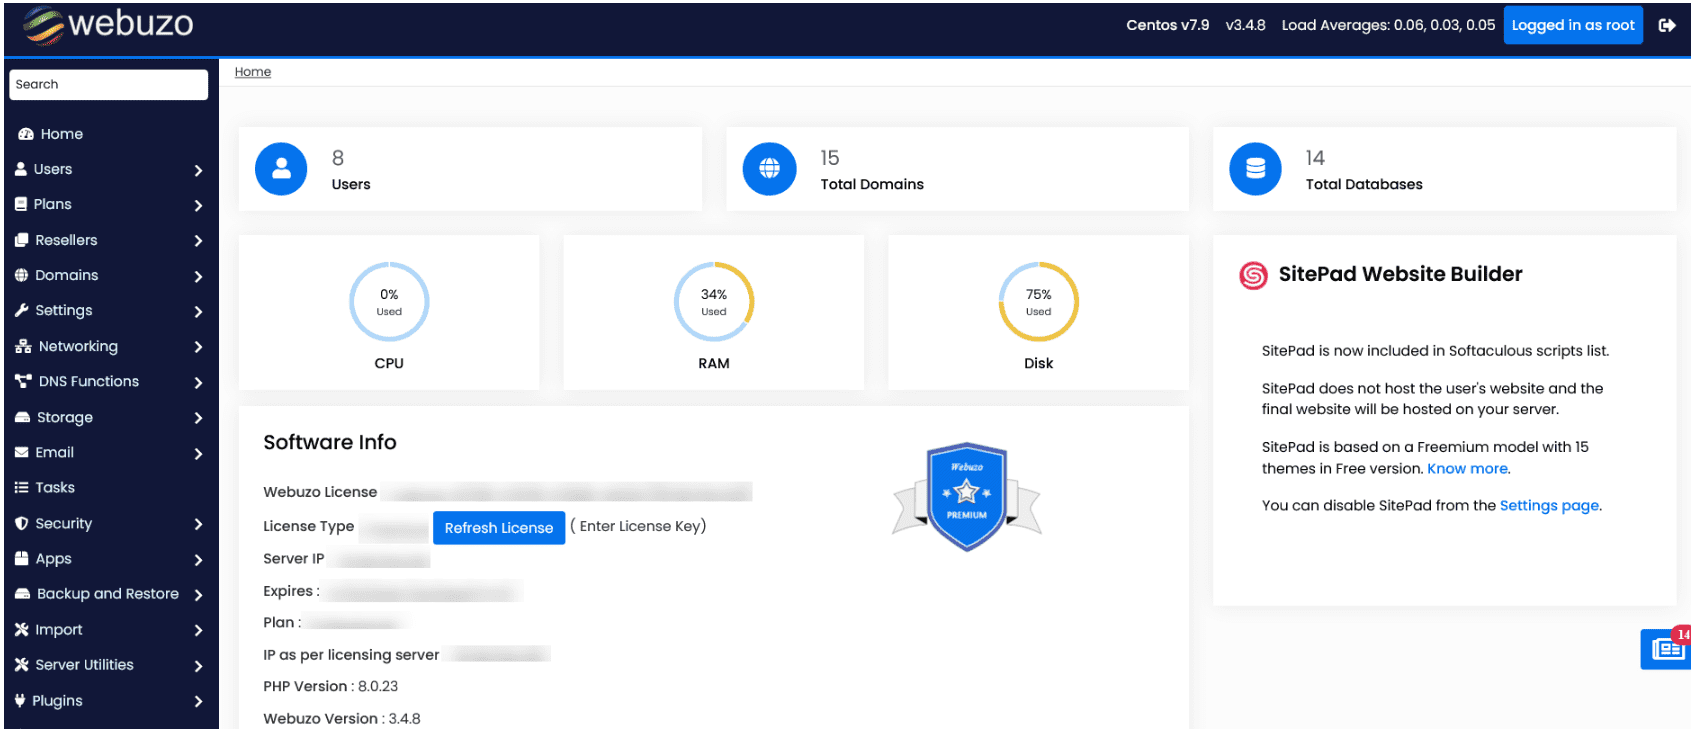The height and width of the screenshot is (734, 1696).
Task: Expand the Users menu chevron
Action: tap(198, 170)
